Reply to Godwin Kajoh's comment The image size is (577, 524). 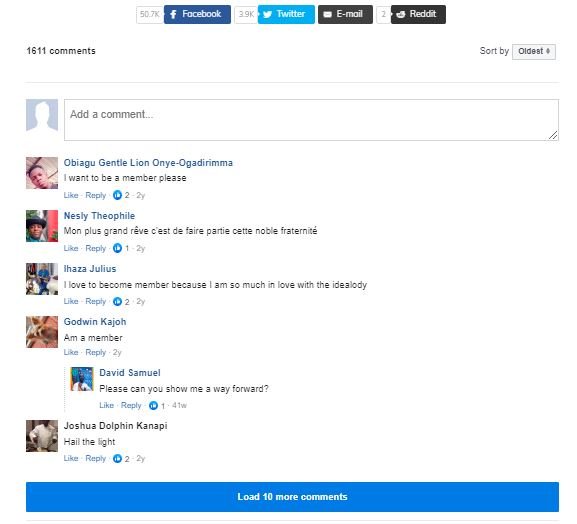(96, 353)
